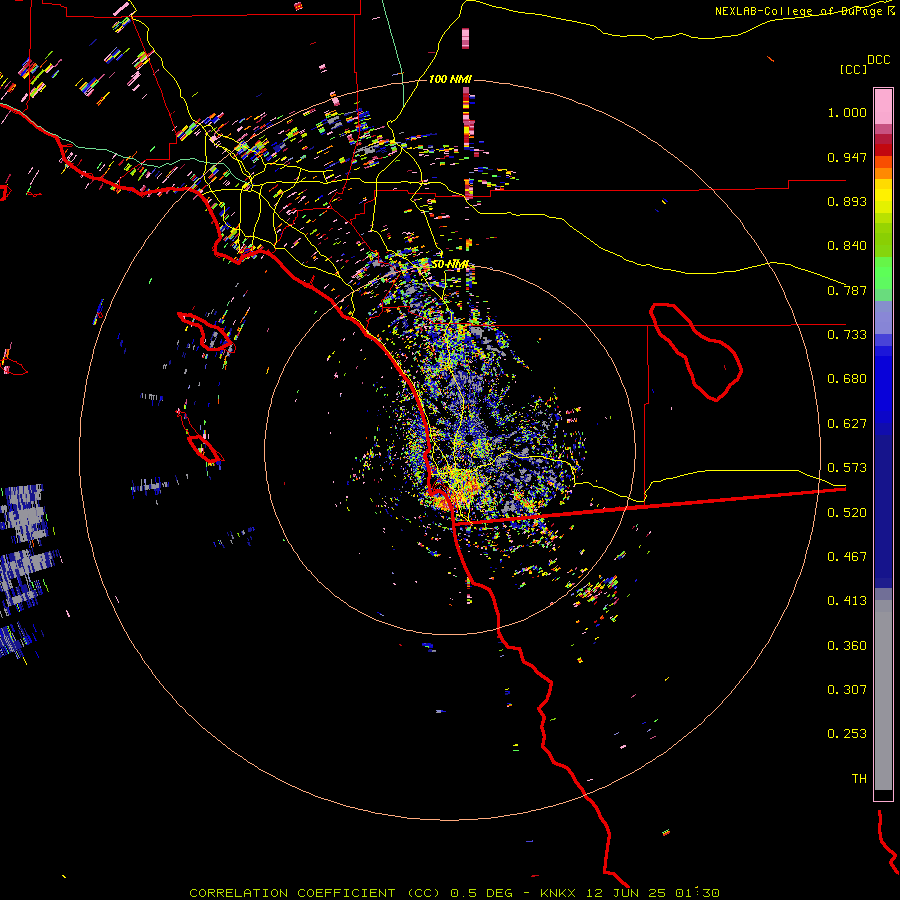Click the TH threshold label on the legend
This screenshot has height=900, width=900.
(859, 779)
